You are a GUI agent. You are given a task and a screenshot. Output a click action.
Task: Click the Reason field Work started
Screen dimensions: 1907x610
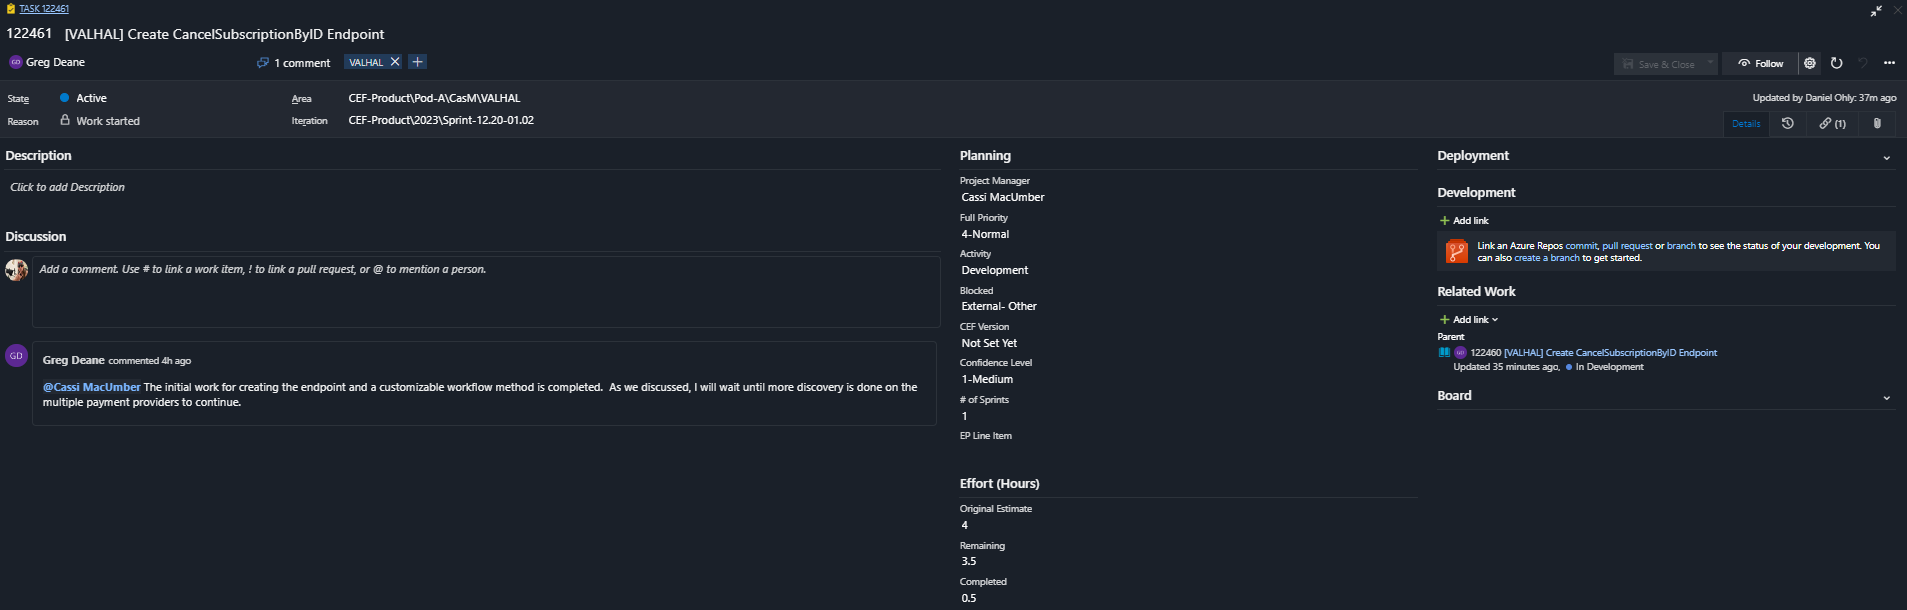(x=108, y=121)
